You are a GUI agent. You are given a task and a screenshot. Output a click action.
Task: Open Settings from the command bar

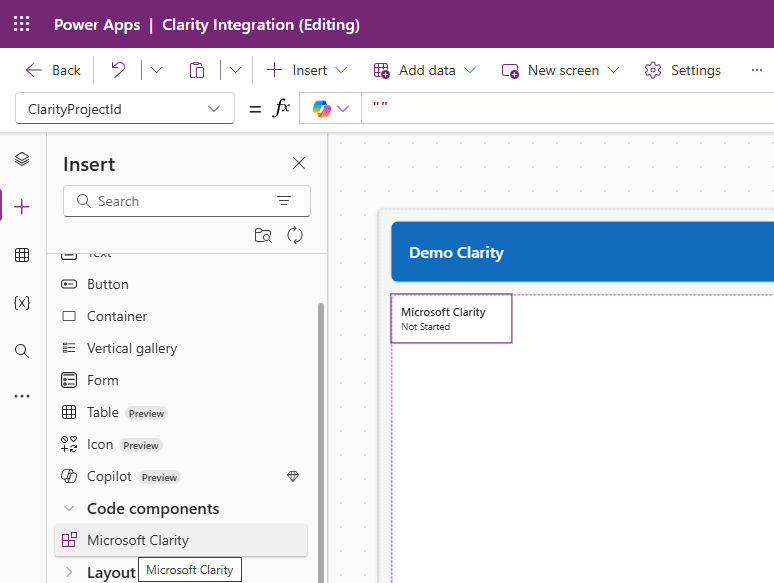pos(683,70)
